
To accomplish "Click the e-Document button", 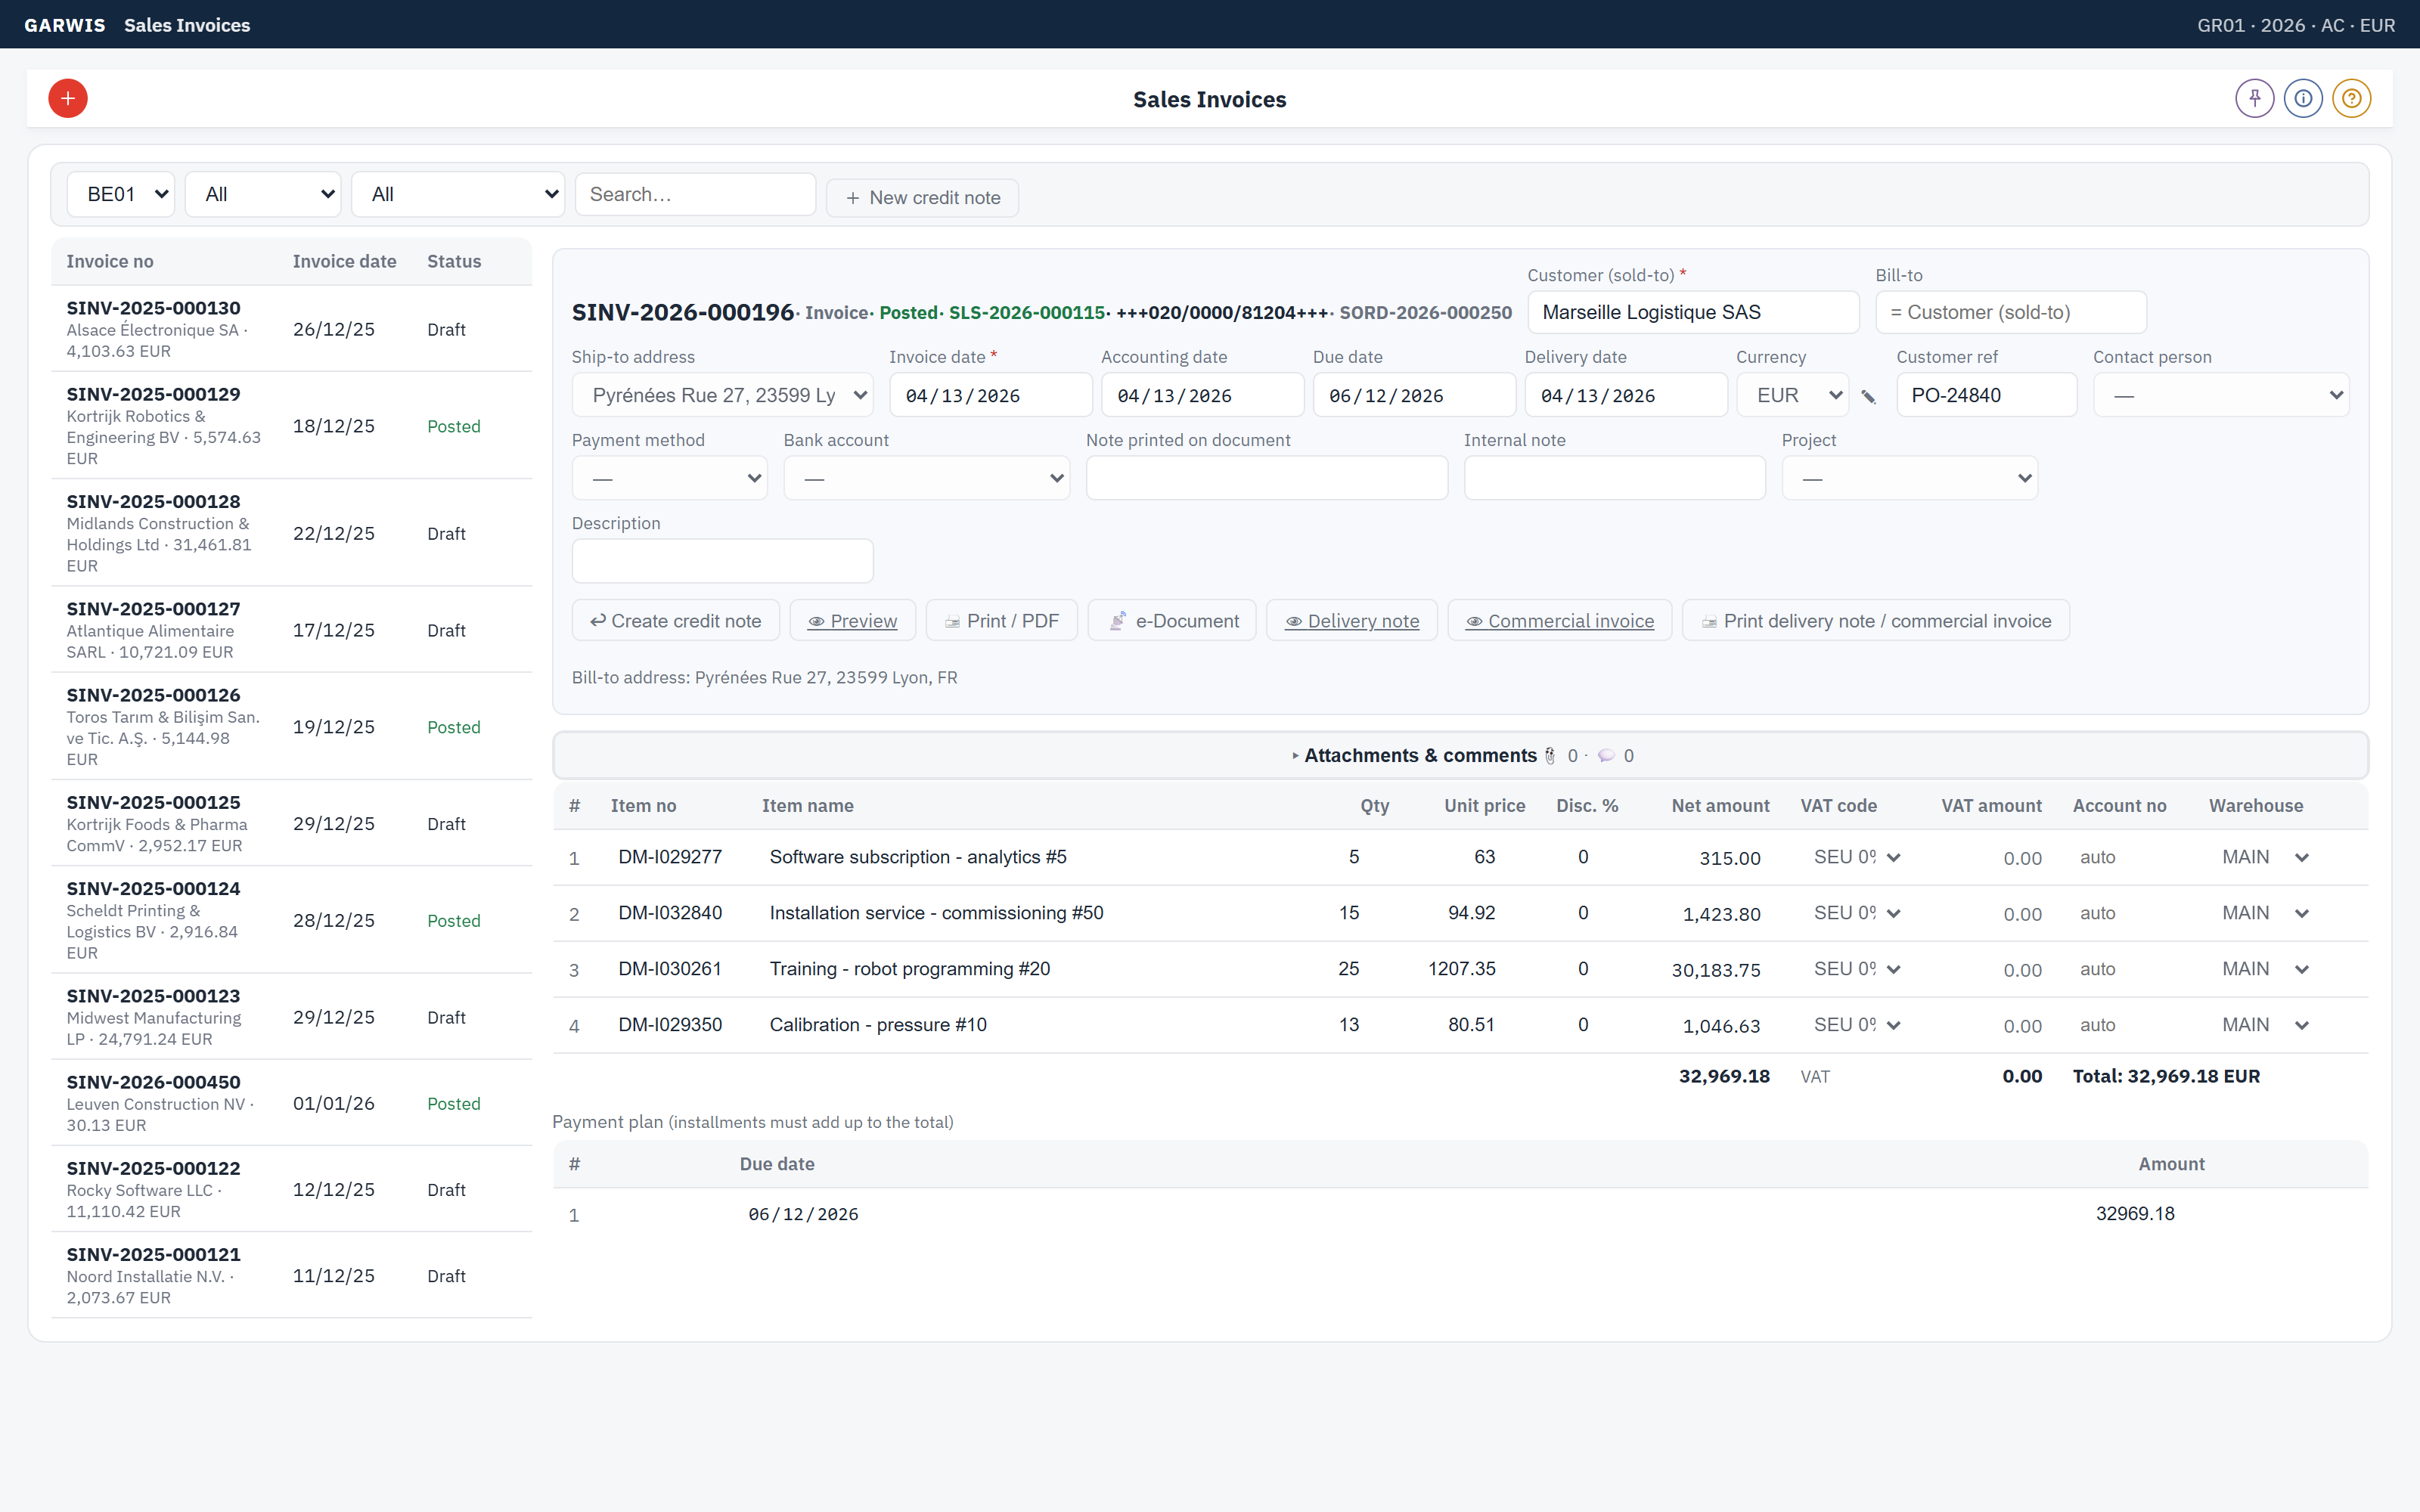I will pos(1172,621).
